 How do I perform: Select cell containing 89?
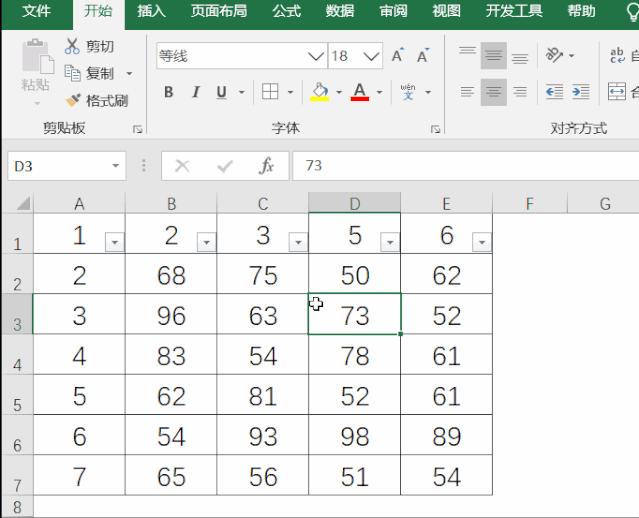pyautogui.click(x=447, y=435)
